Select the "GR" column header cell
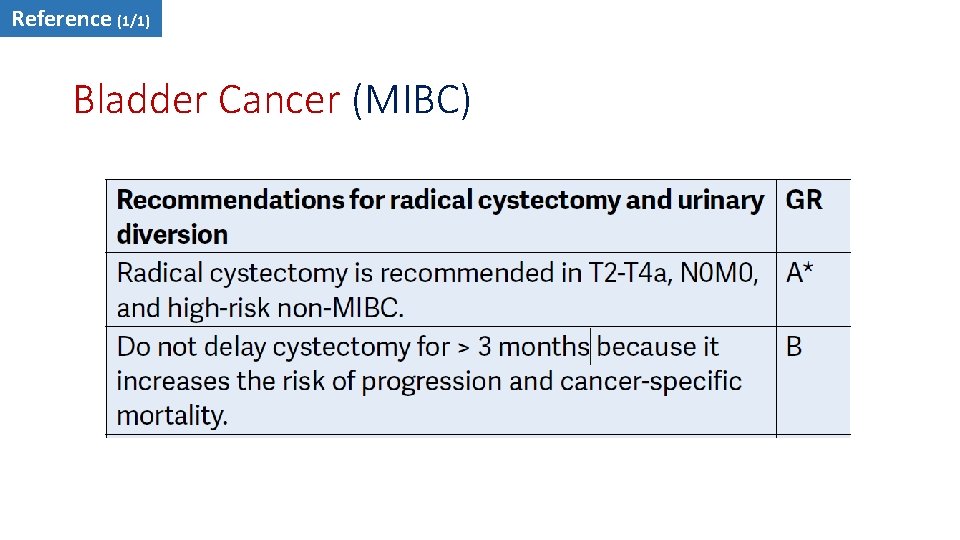The width and height of the screenshot is (960, 540). point(804,200)
